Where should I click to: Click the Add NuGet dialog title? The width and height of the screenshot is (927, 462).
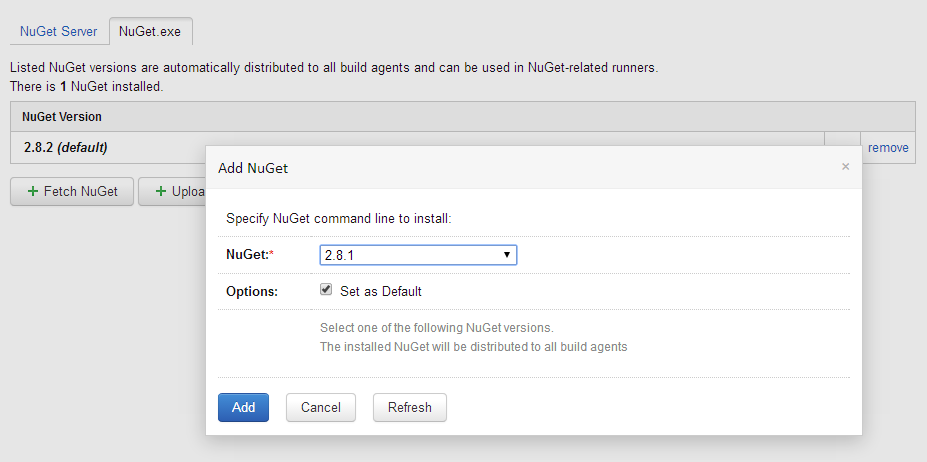point(253,168)
